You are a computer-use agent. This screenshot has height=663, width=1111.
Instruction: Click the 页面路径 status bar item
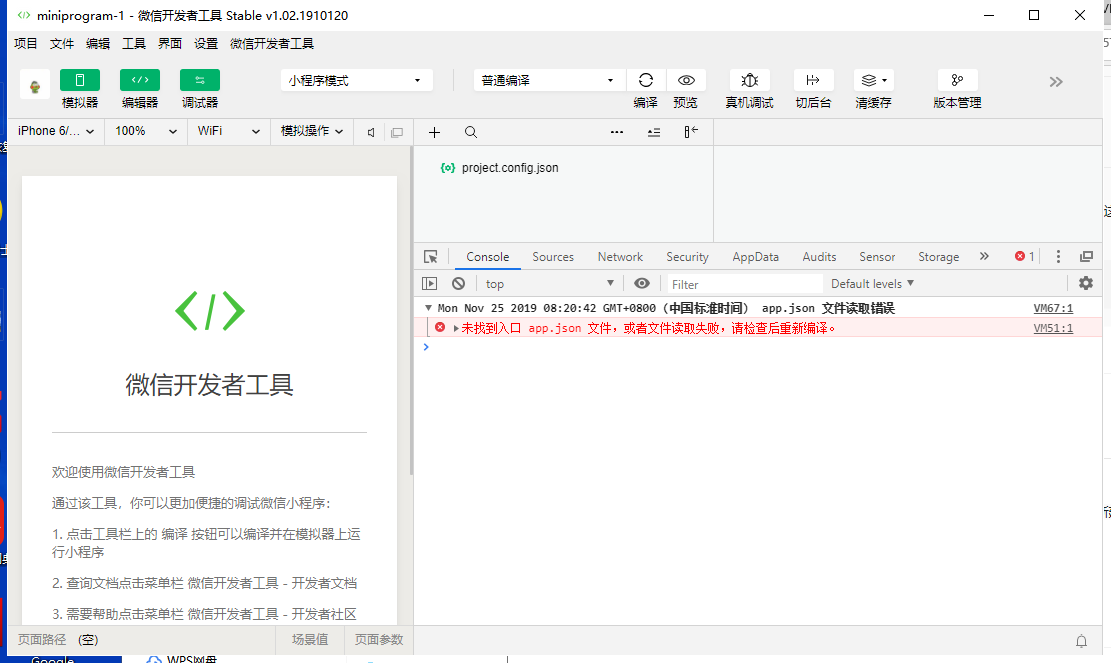(42, 640)
